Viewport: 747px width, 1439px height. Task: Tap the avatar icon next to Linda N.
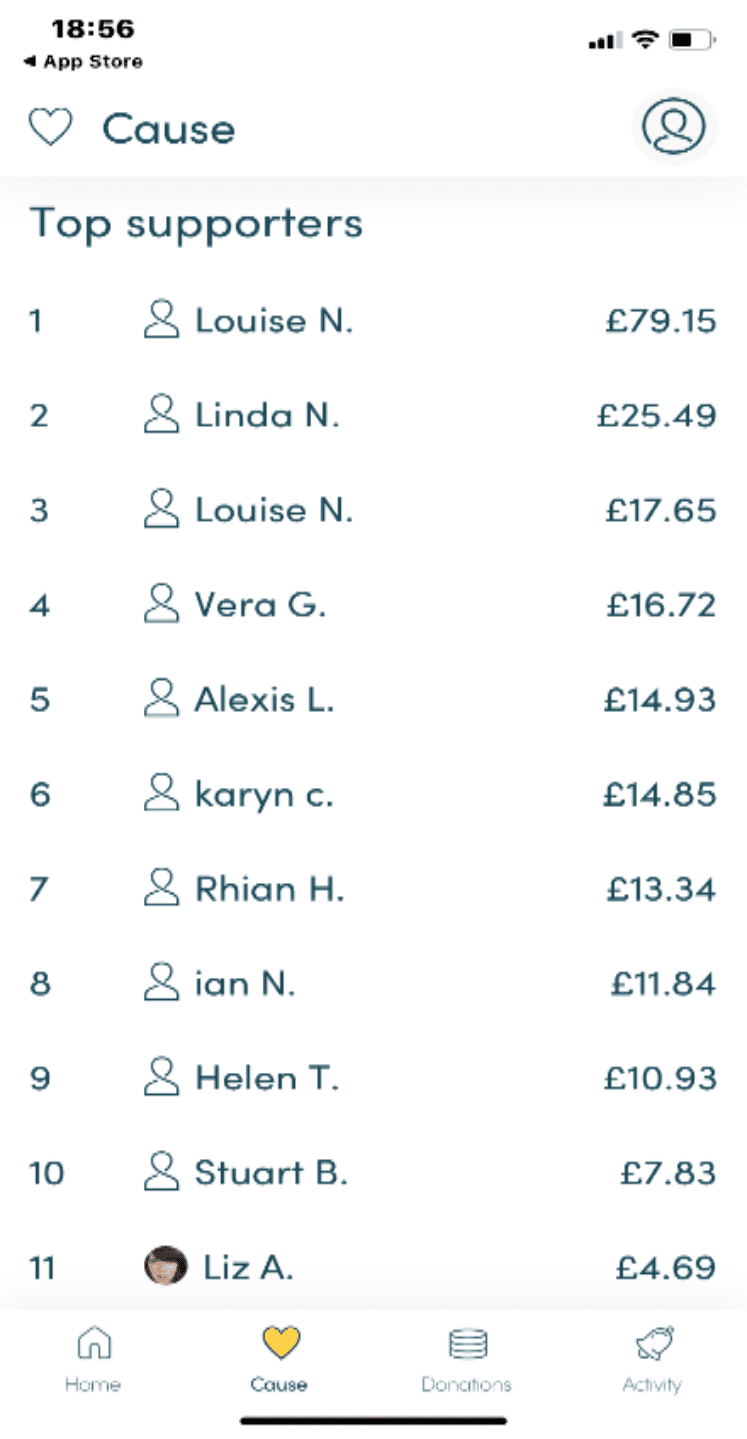(161, 414)
